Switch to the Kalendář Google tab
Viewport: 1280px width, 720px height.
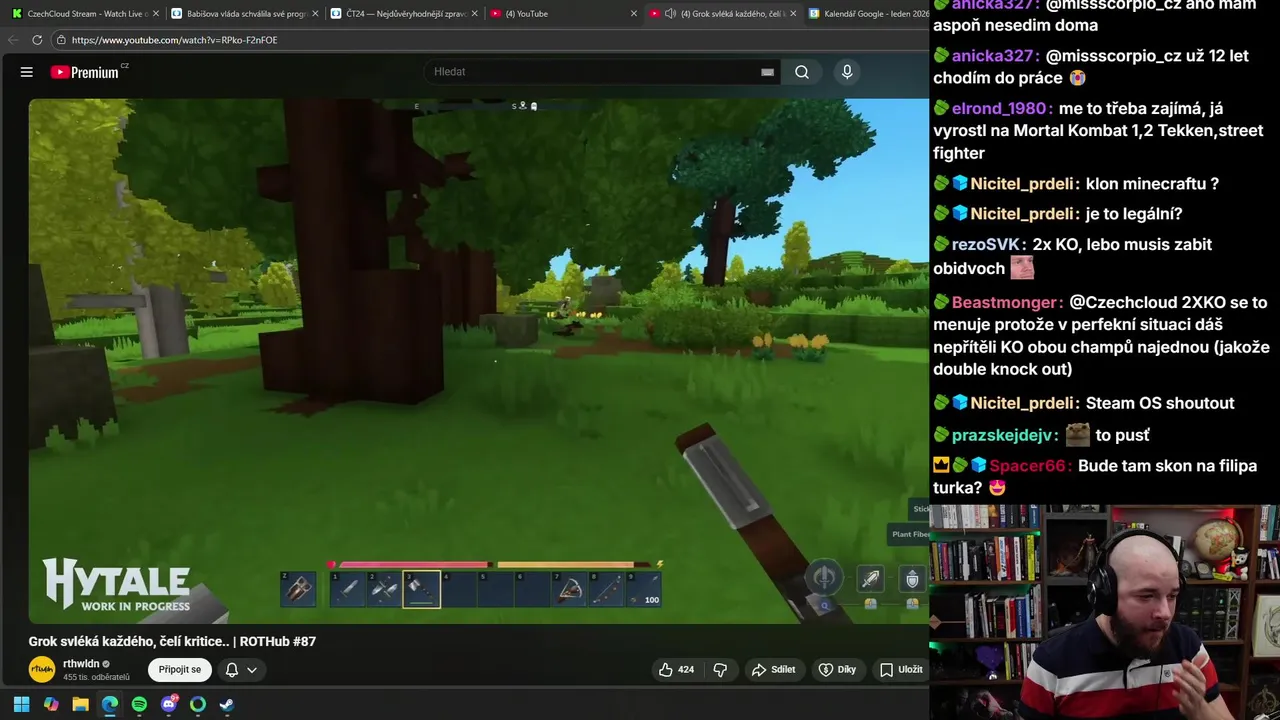[868, 14]
